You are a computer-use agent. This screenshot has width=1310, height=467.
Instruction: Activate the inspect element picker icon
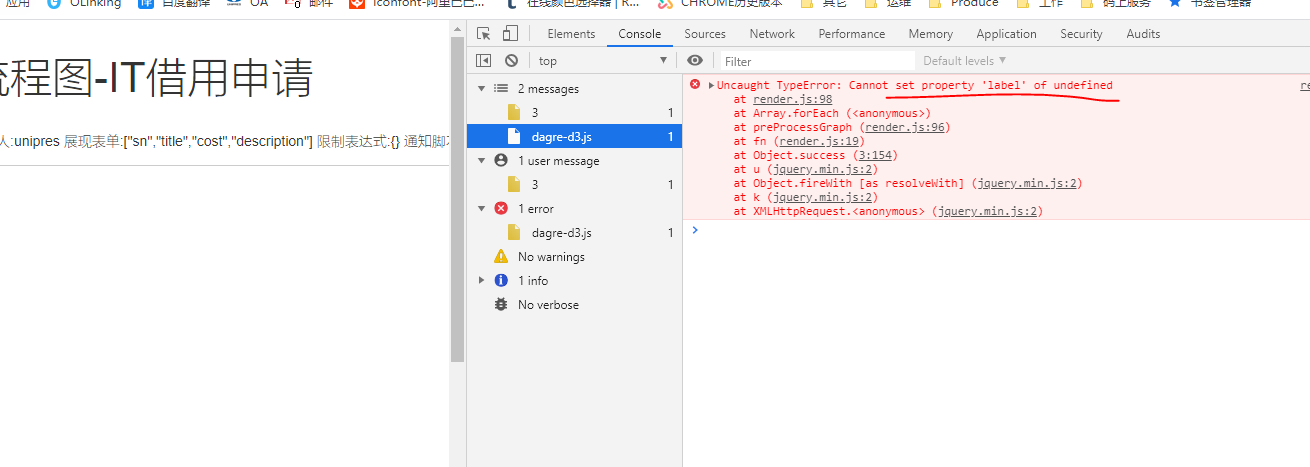pyautogui.click(x=484, y=34)
